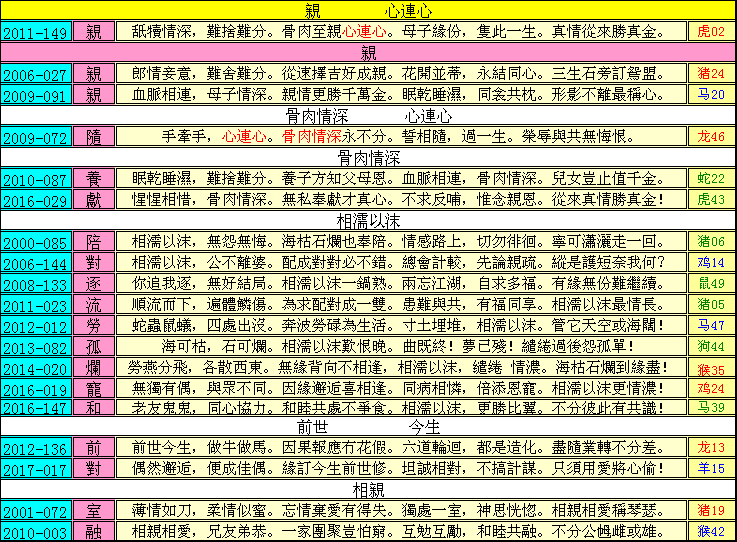The height and width of the screenshot is (542, 737).
Task: Click issue number 2016-147
Action: pyautogui.click(x=36, y=407)
